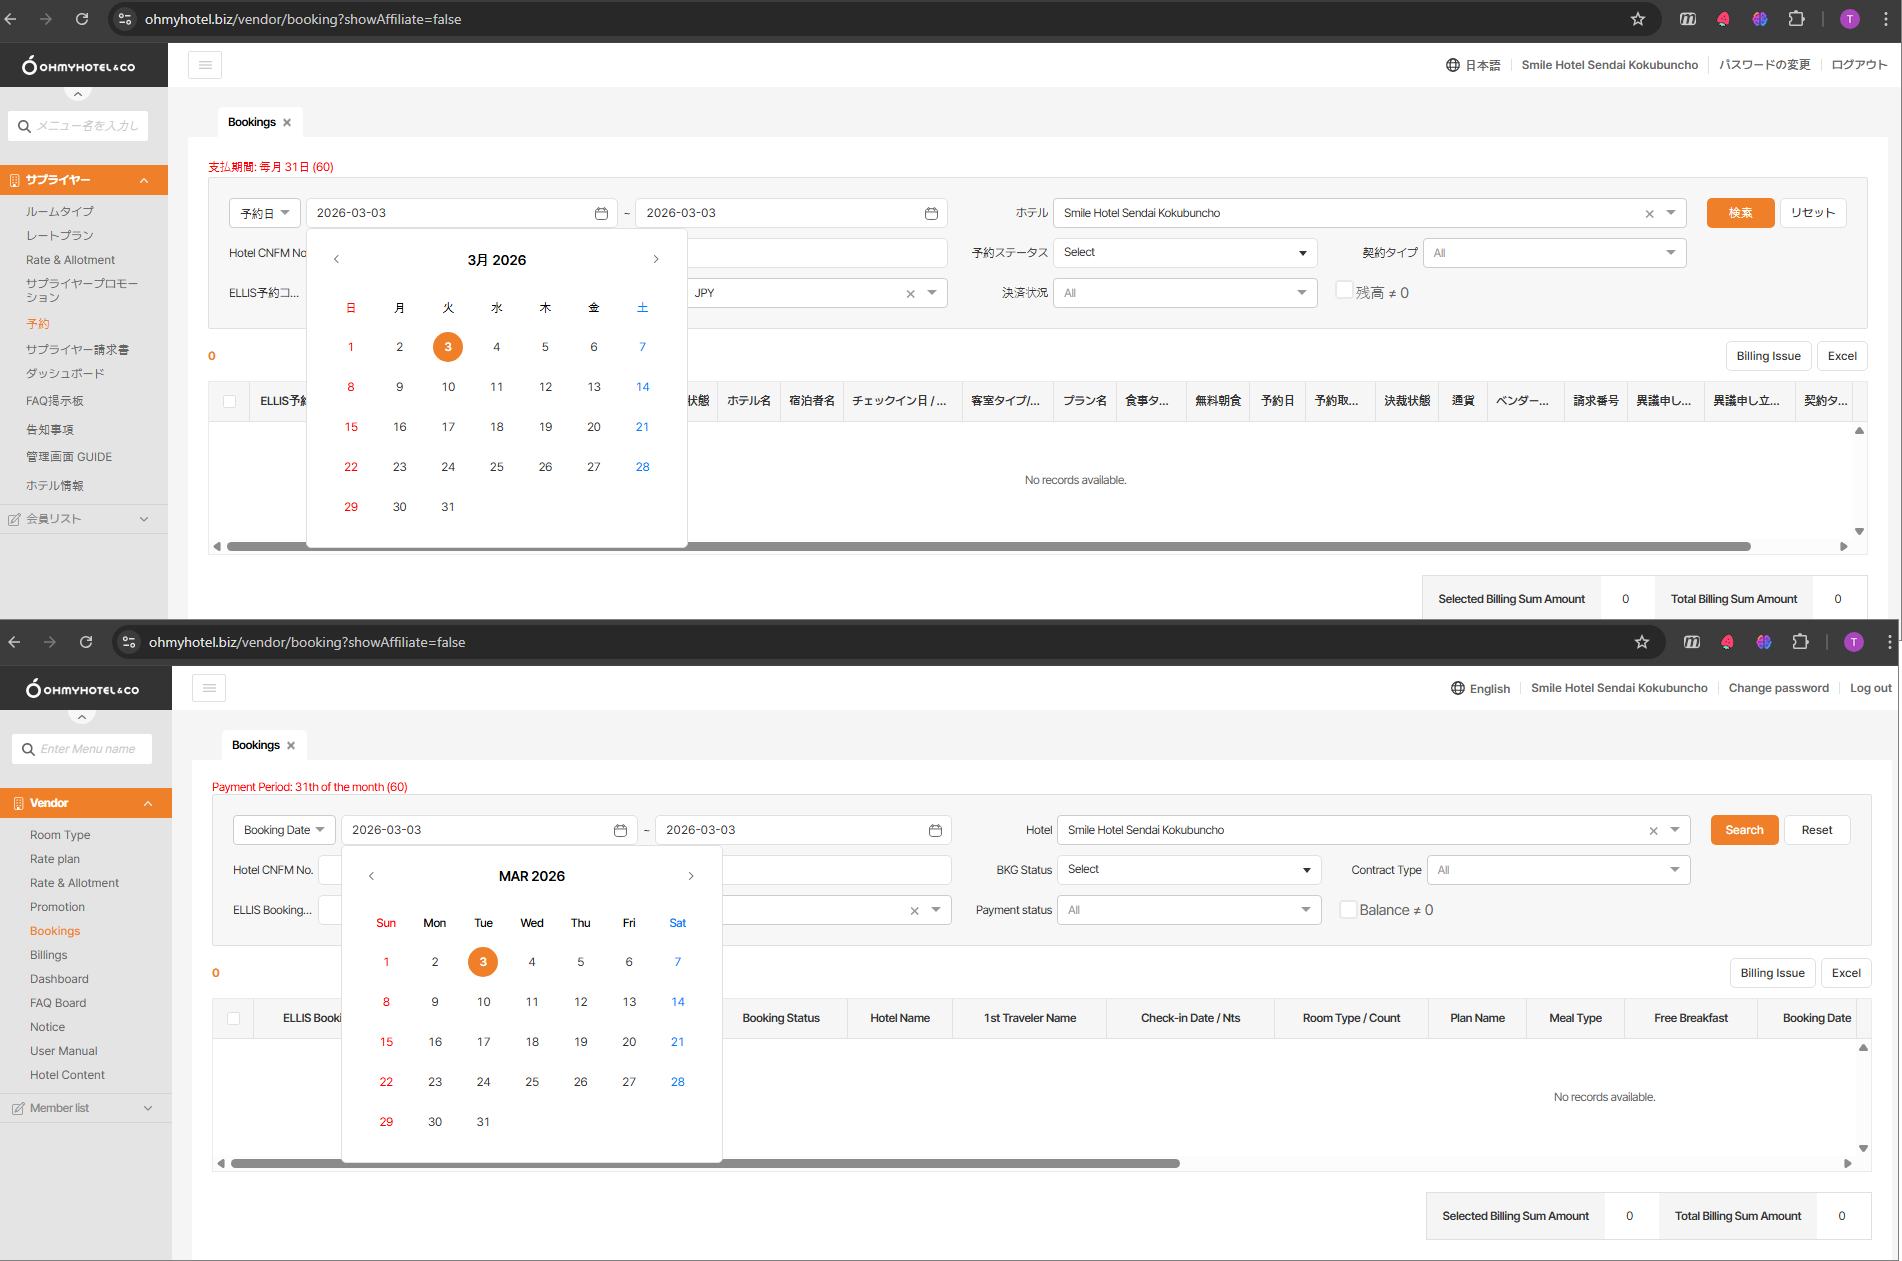This screenshot has width=1902, height=1261.
Task: Clear the JPY currency selection
Action: click(x=910, y=294)
